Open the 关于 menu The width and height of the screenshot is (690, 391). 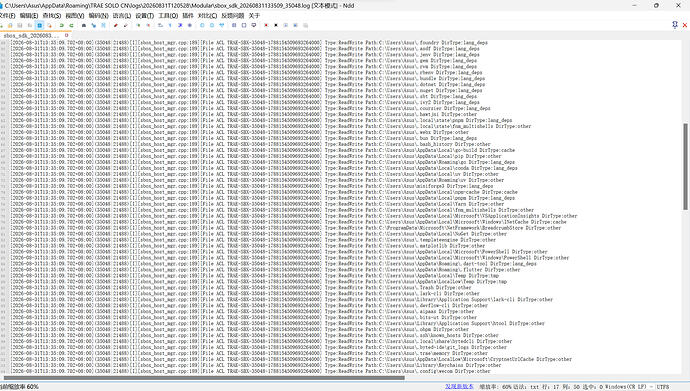coord(254,15)
